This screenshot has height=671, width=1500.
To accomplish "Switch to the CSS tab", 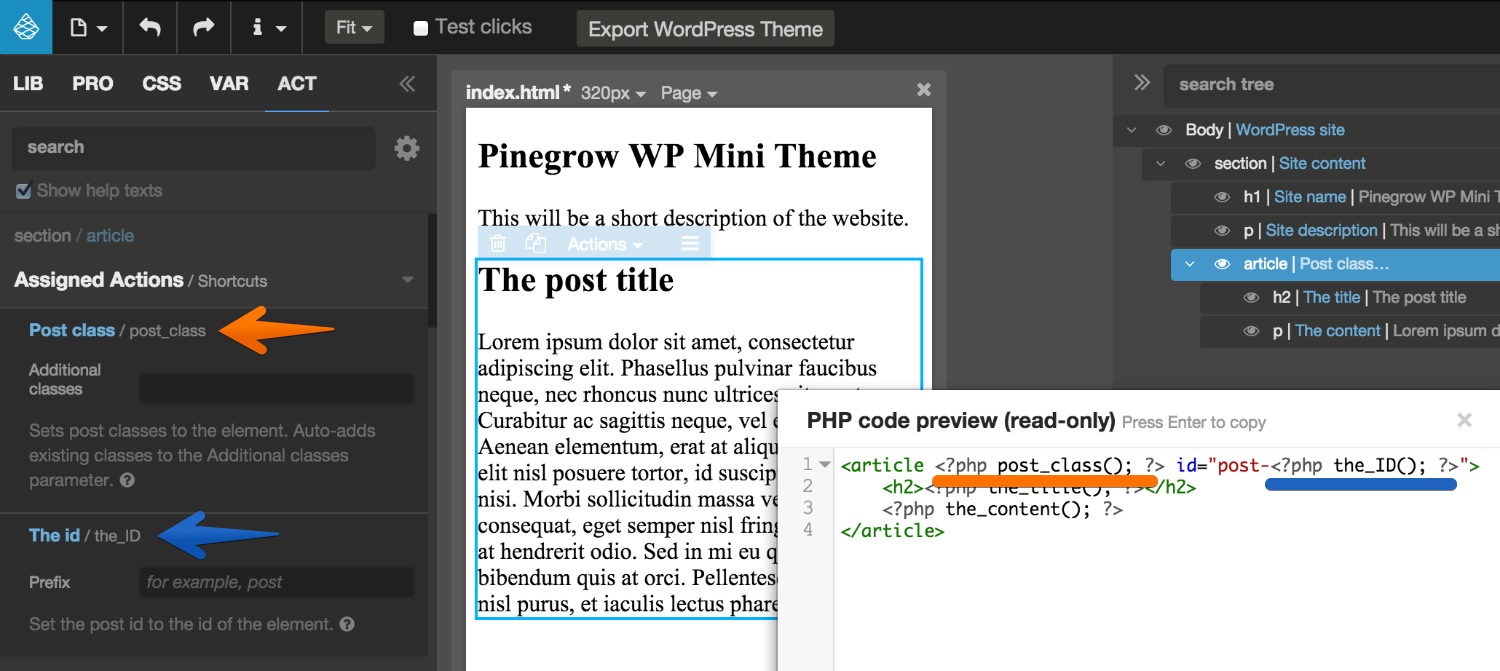I will coord(161,84).
